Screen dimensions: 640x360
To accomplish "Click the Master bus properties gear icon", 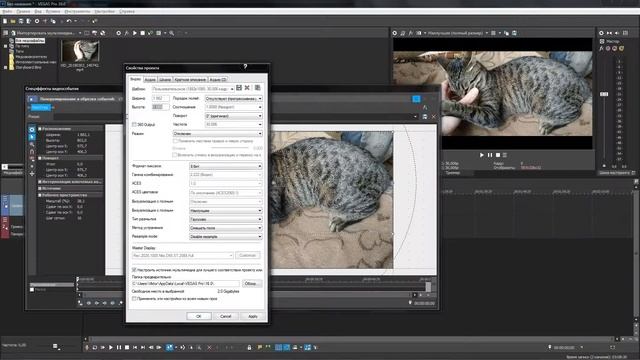I will click(x=601, y=33).
